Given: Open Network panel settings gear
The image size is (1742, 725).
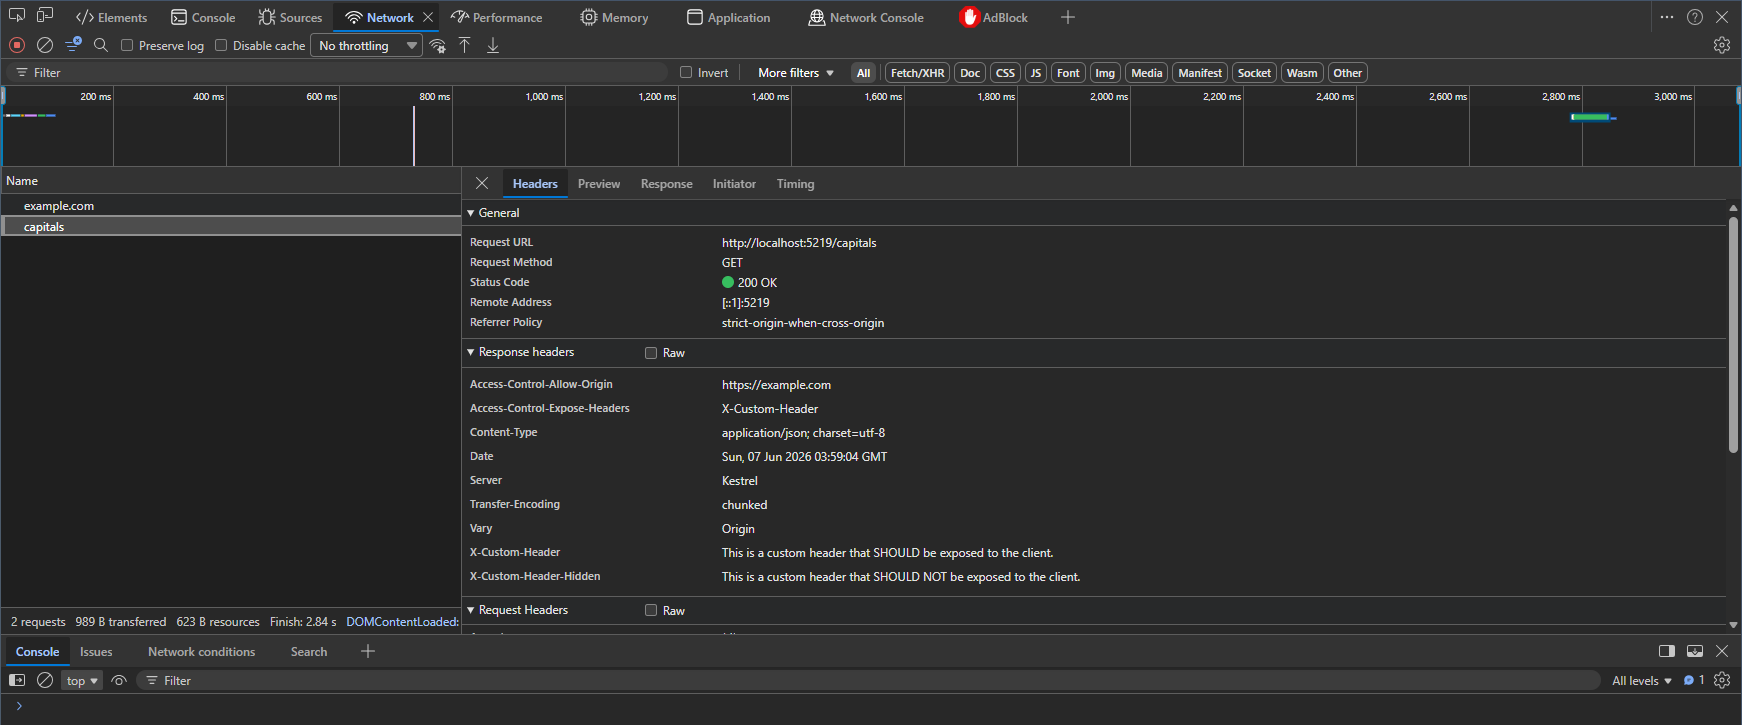Looking at the screenshot, I should [1722, 45].
